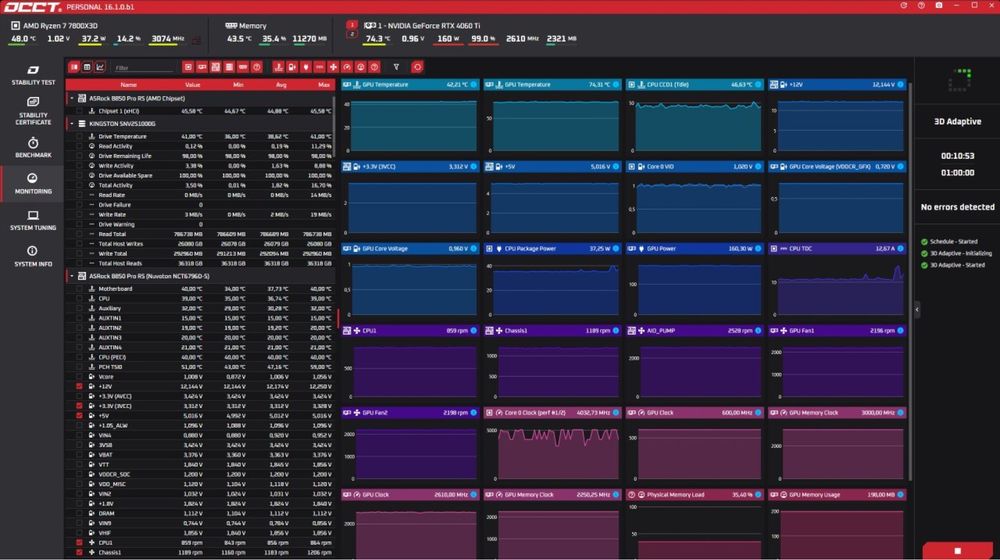Viewport: 1000px width, 560px height.
Task: Click the '3D Adaptive - Initializing' log entry
Action: pyautogui.click(x=960, y=253)
